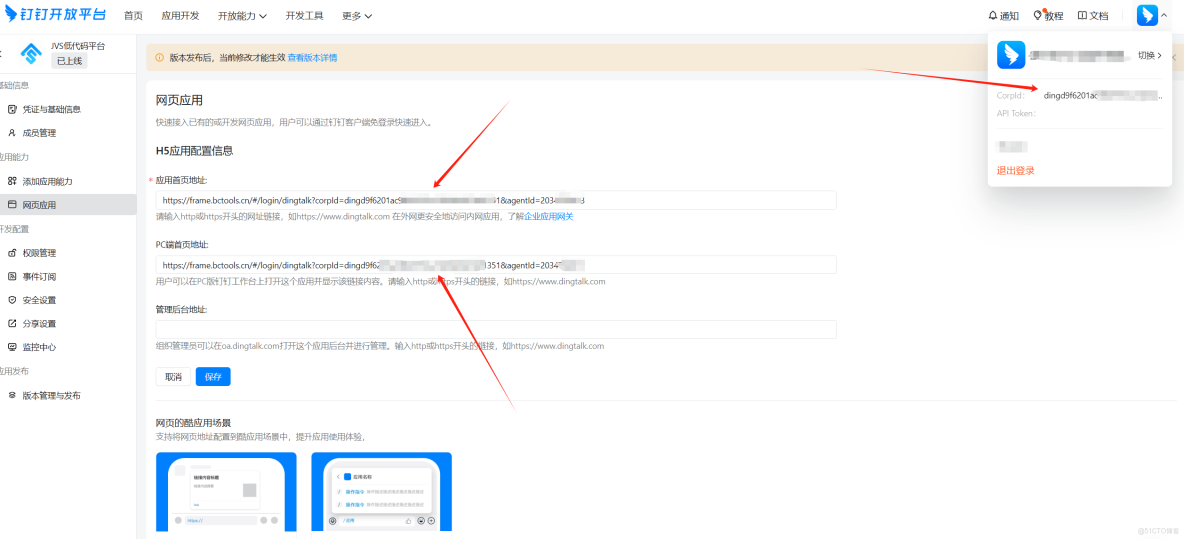
Task: Open 成员管理 in sidebar
Action: click(x=39, y=133)
